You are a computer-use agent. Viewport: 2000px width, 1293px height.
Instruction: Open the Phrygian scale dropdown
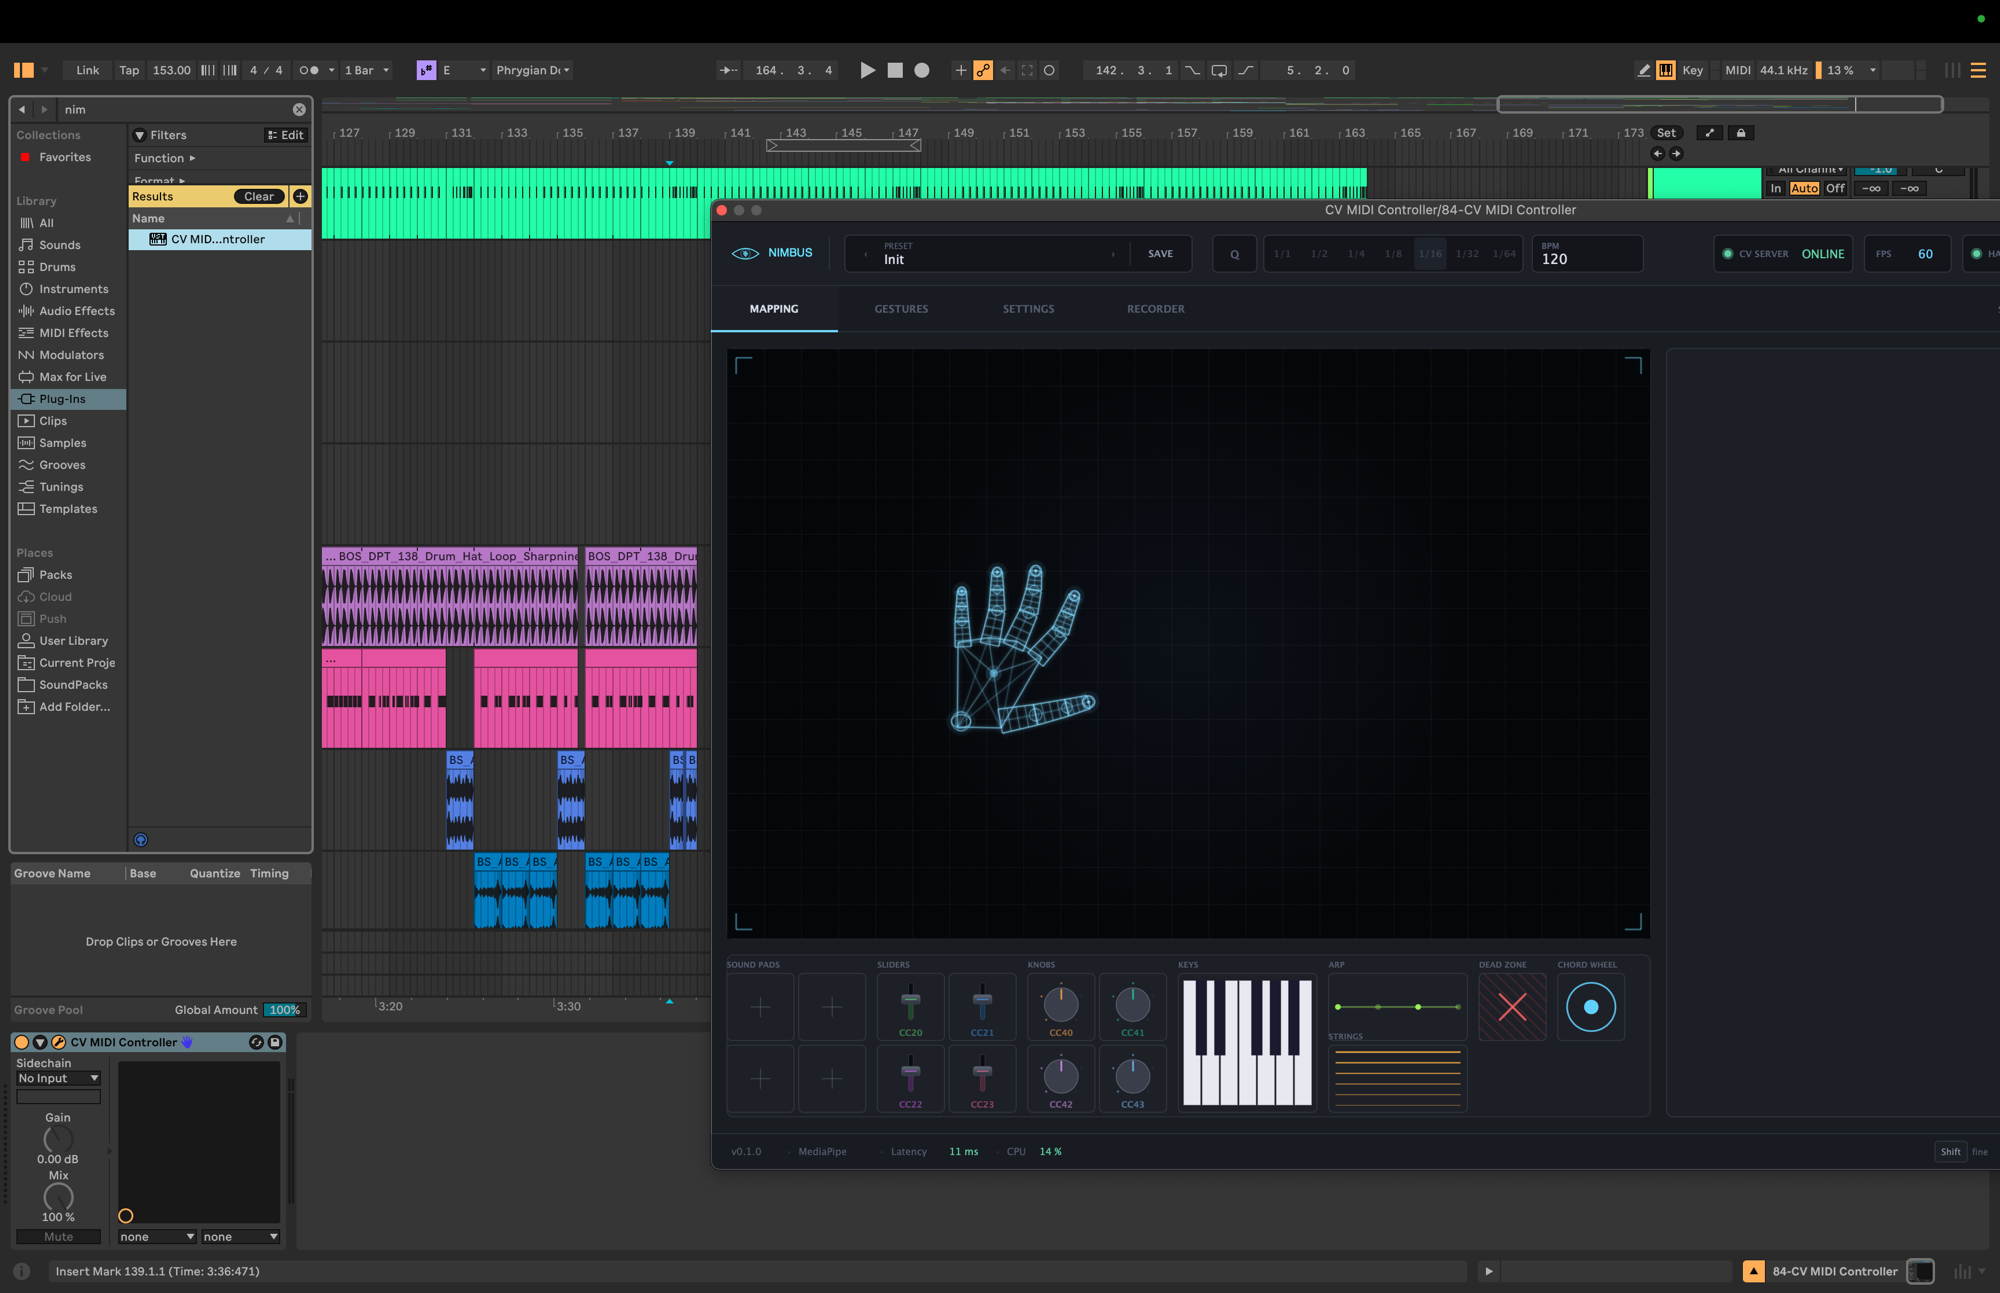[533, 70]
